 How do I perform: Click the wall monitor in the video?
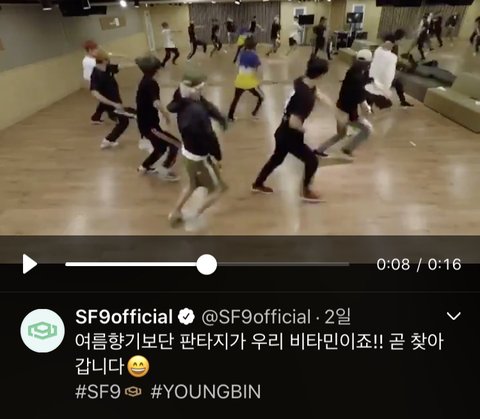click(x=306, y=20)
